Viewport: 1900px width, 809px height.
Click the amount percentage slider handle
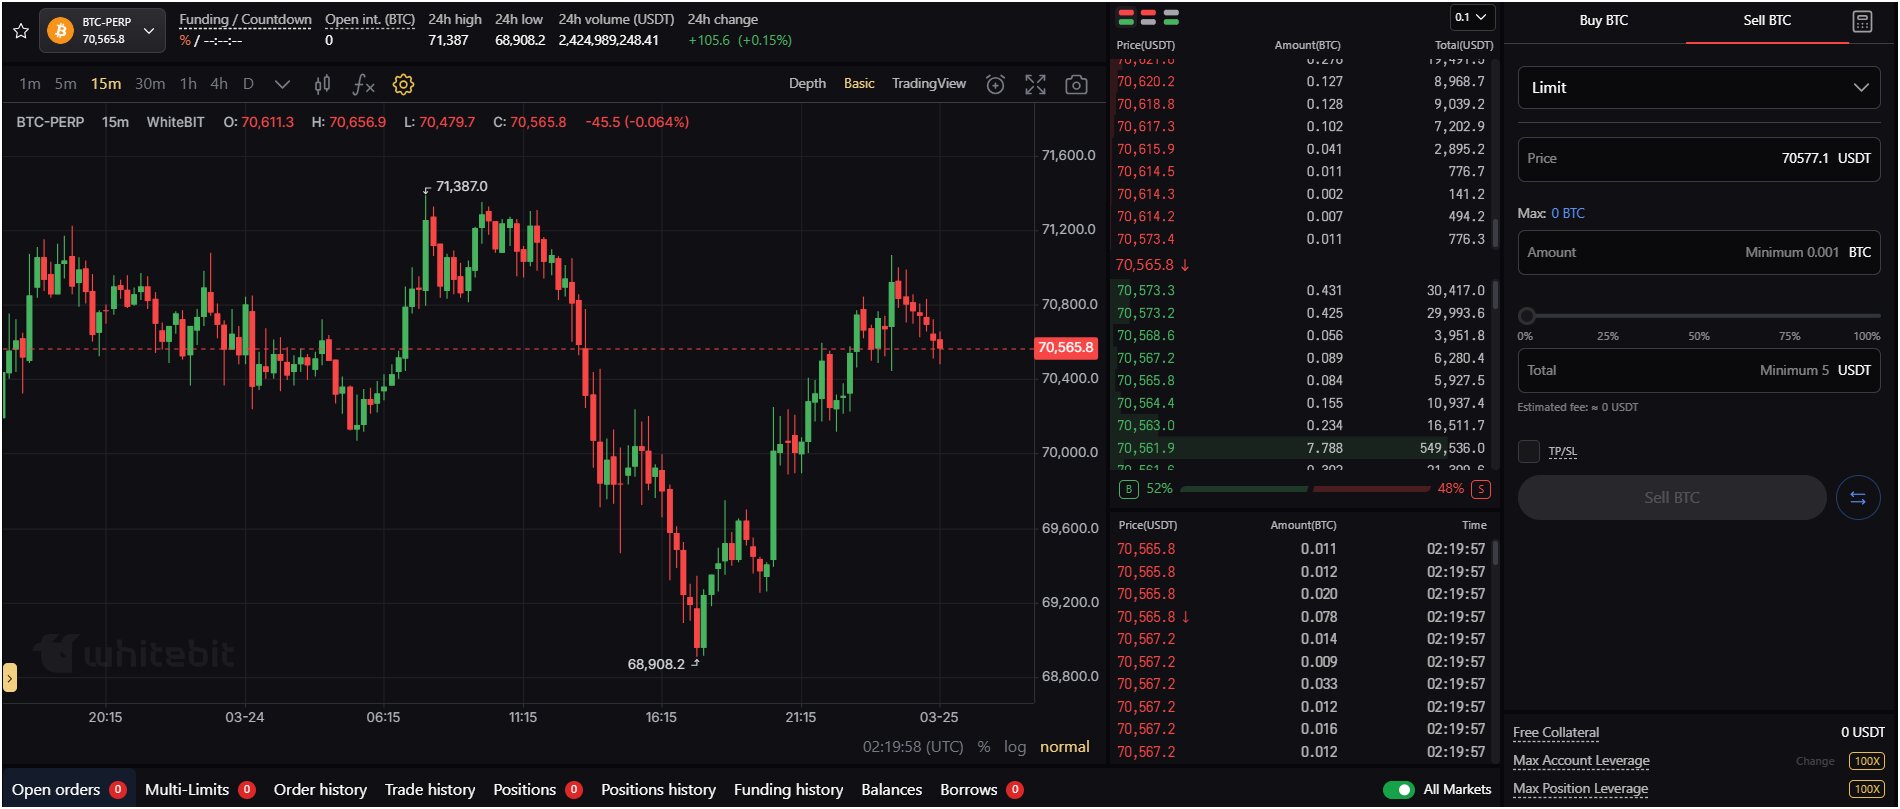(1527, 316)
